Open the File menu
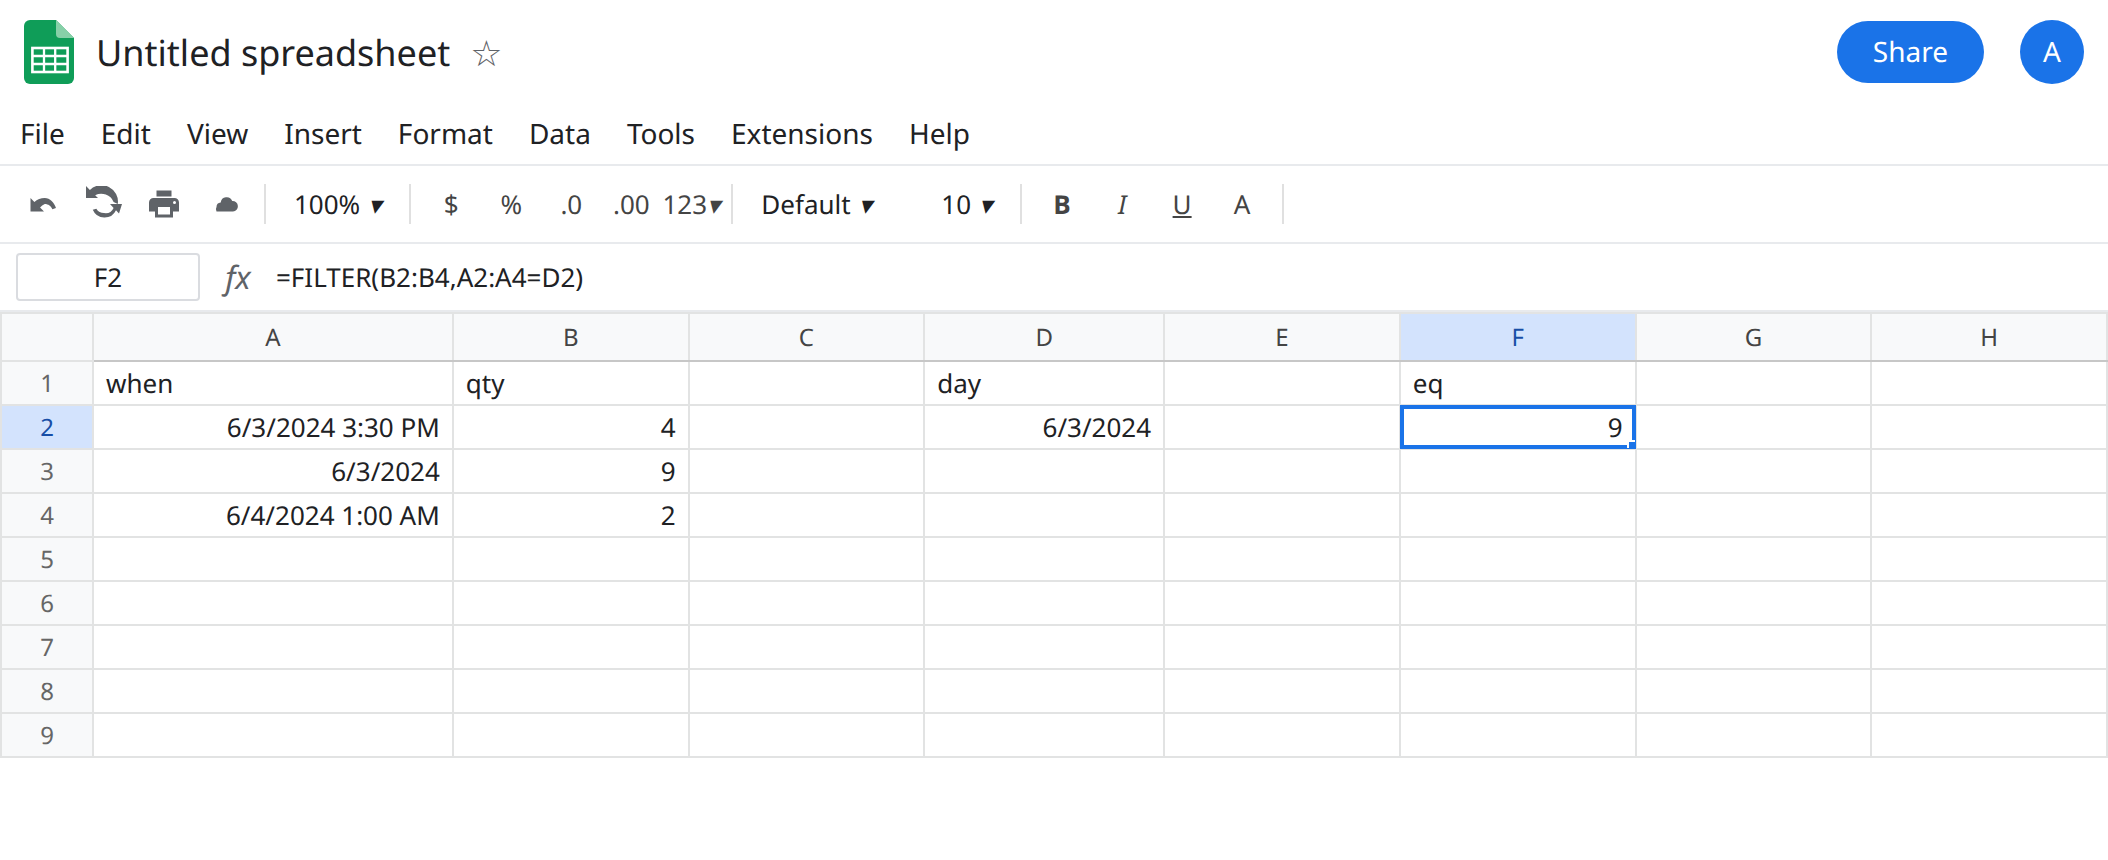The width and height of the screenshot is (2108, 860). point(42,134)
